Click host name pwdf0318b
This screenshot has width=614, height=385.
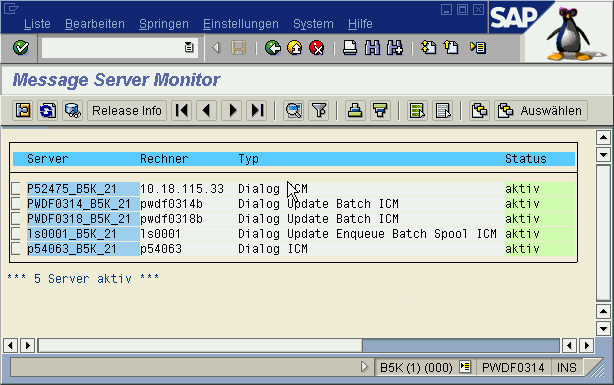[x=172, y=219]
